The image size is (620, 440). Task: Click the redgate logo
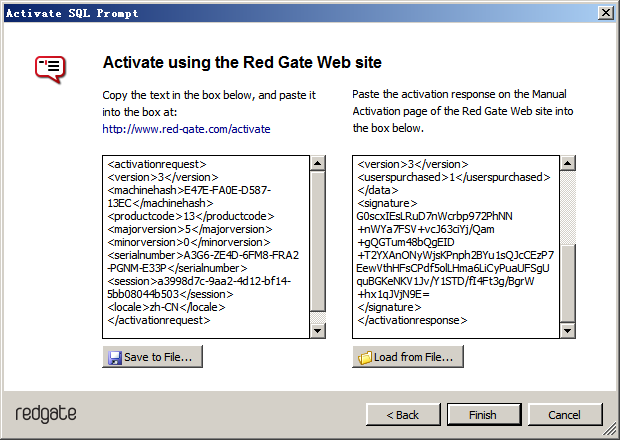click(x=46, y=414)
